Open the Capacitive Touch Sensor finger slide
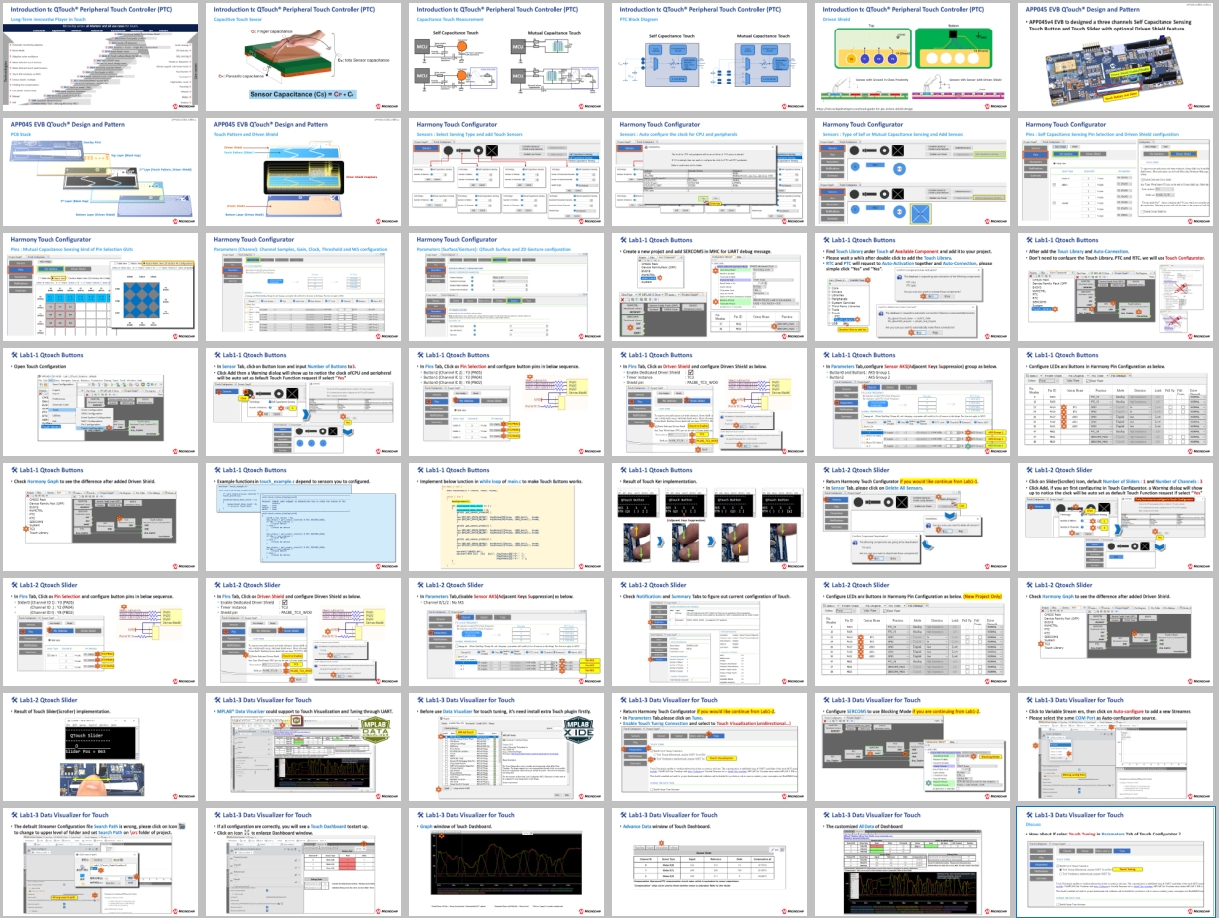 304,56
